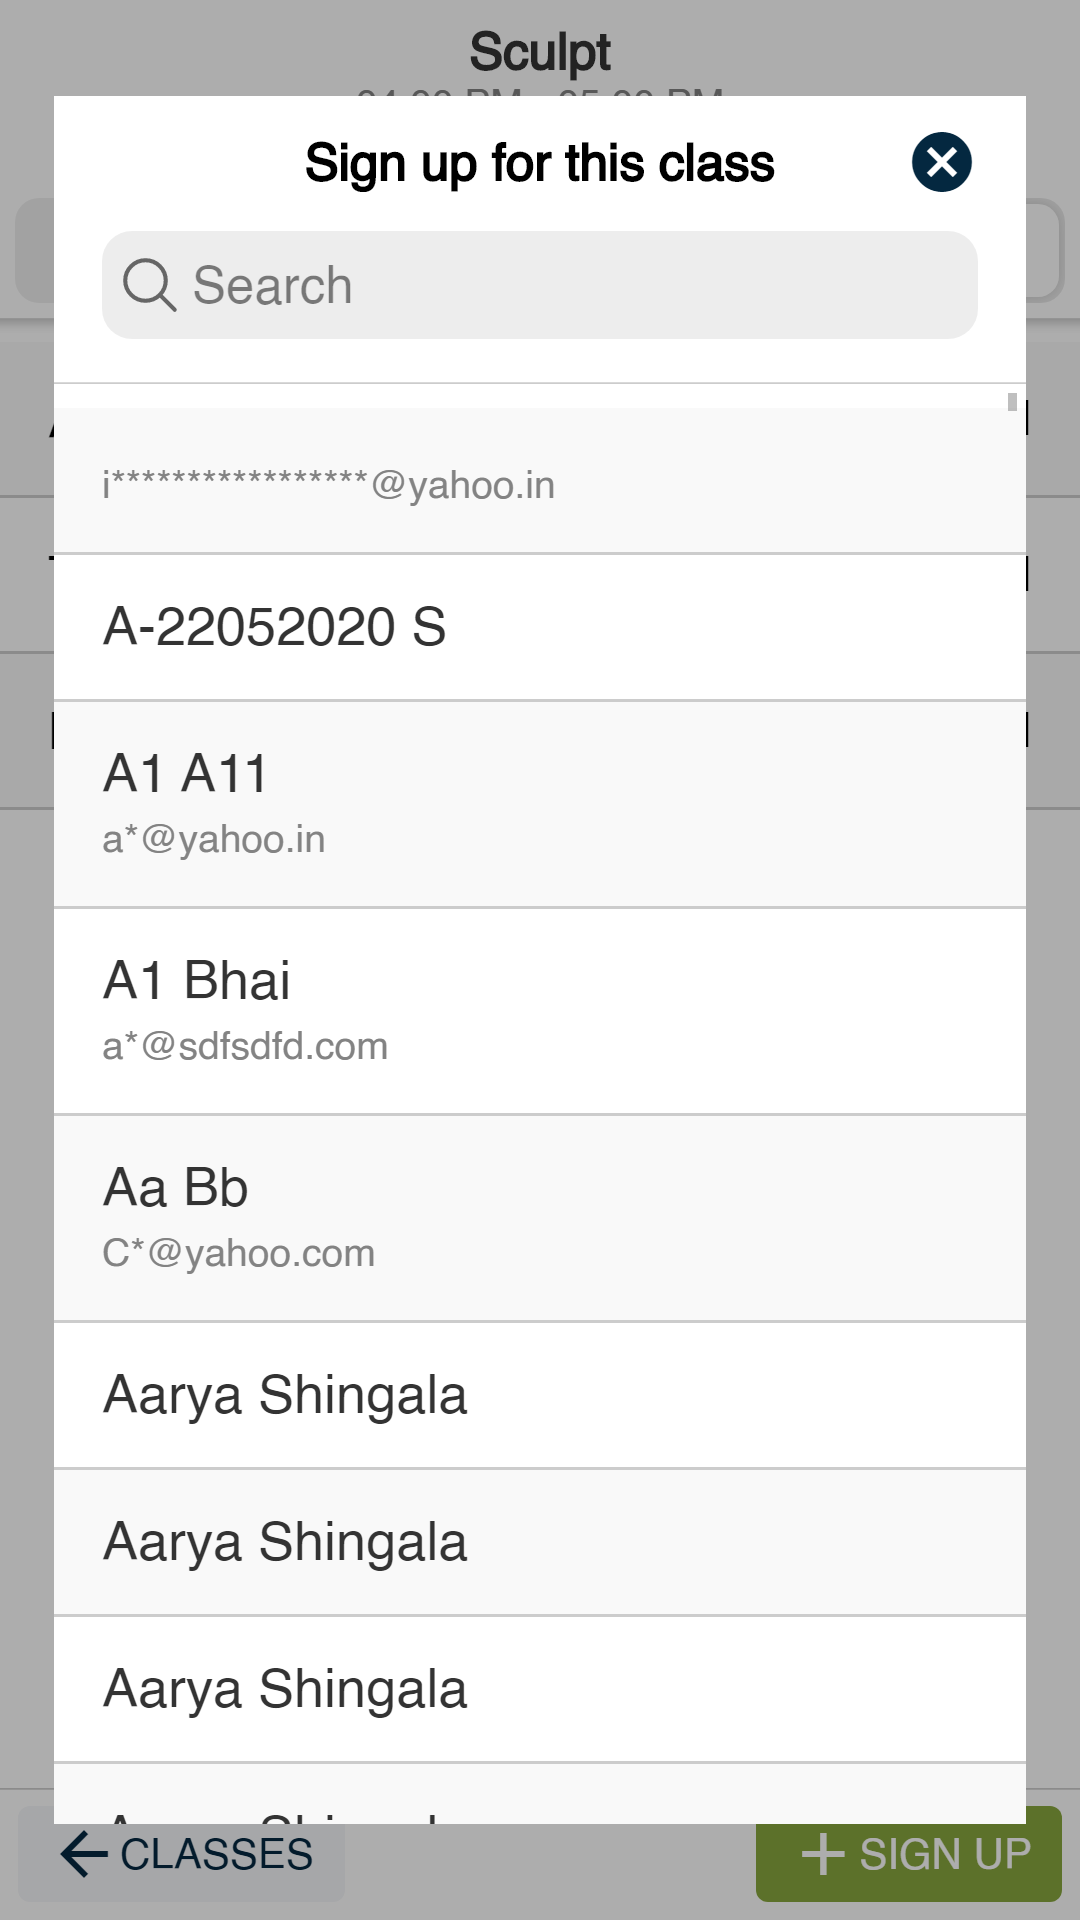Screen dimensions: 1080x1920
Task: Click the magnifying glass search icon
Action: (x=149, y=285)
